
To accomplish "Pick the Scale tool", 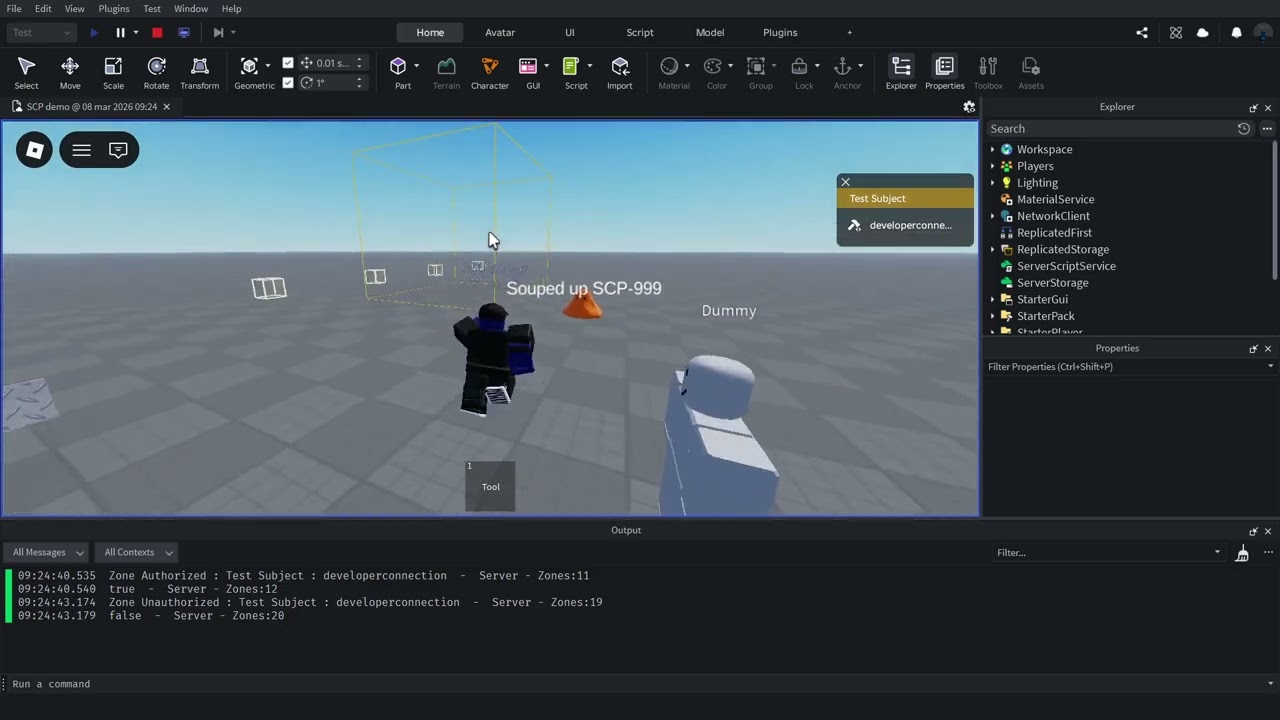I will 113,72.
